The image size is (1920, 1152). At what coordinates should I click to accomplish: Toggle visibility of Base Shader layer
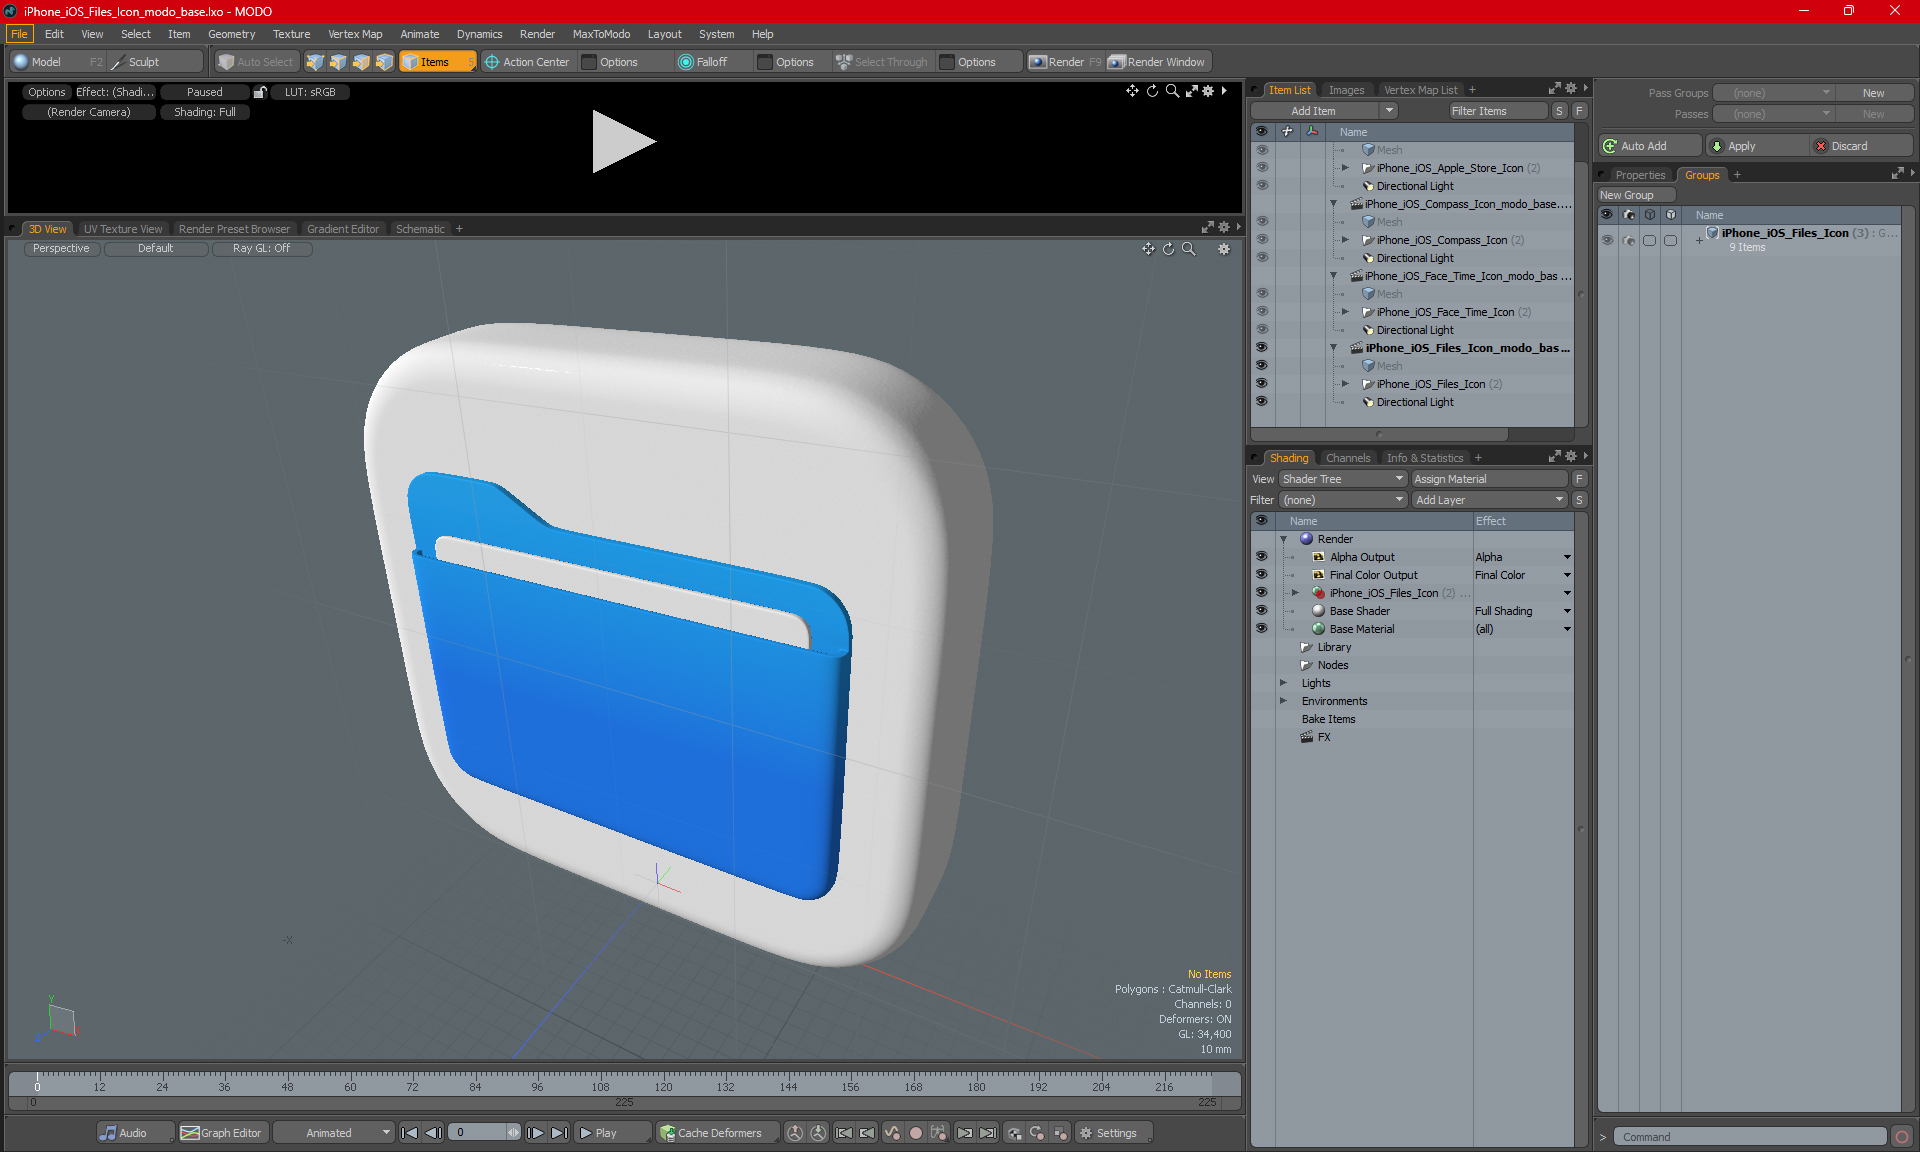coord(1261,611)
